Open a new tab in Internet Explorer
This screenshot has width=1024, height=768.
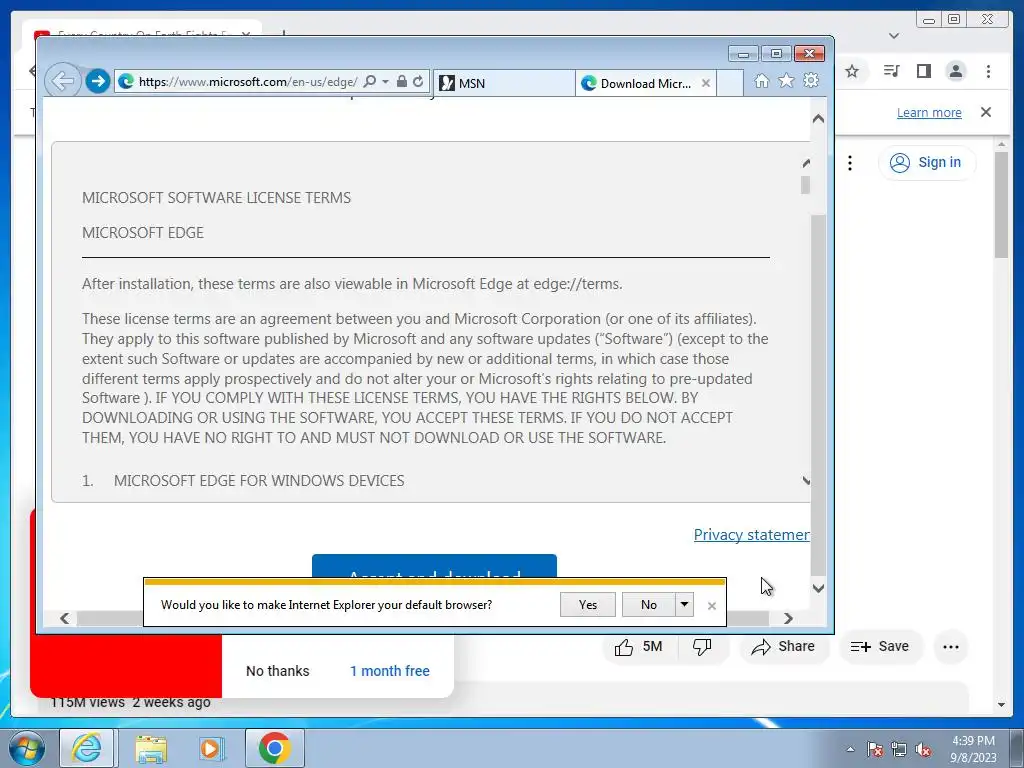point(730,83)
